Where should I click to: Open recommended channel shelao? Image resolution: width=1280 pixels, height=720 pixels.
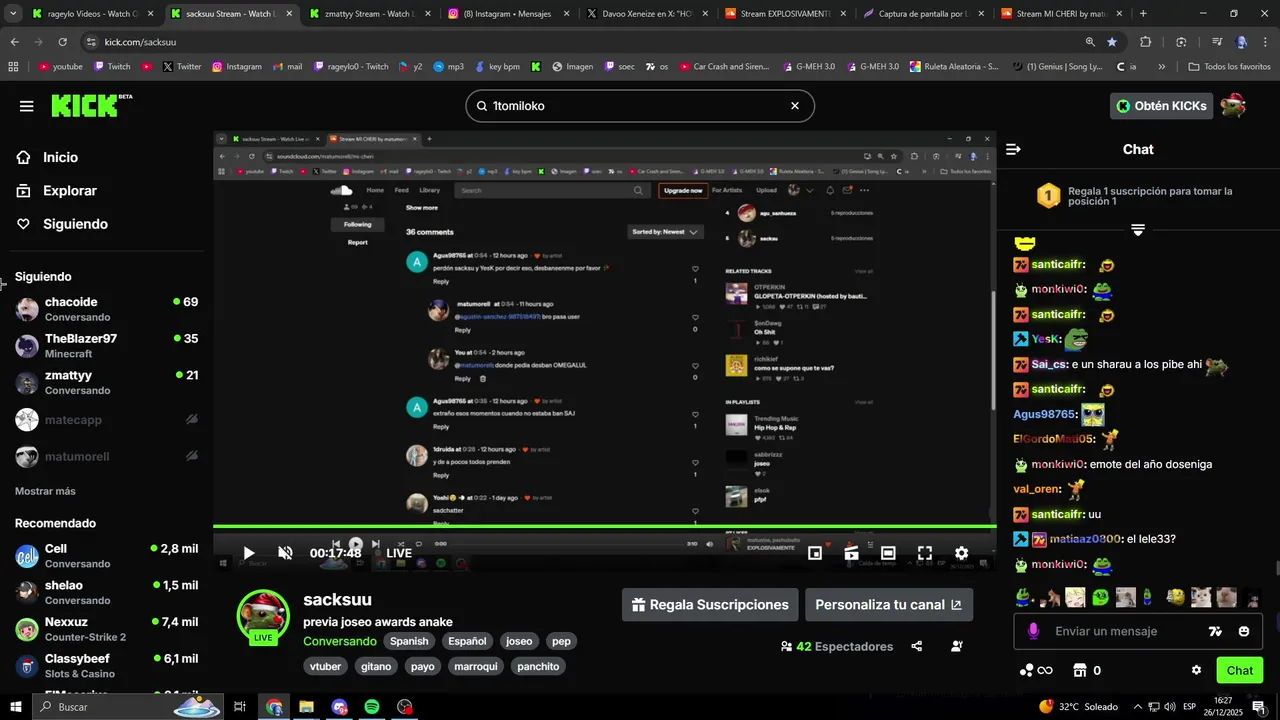point(106,592)
